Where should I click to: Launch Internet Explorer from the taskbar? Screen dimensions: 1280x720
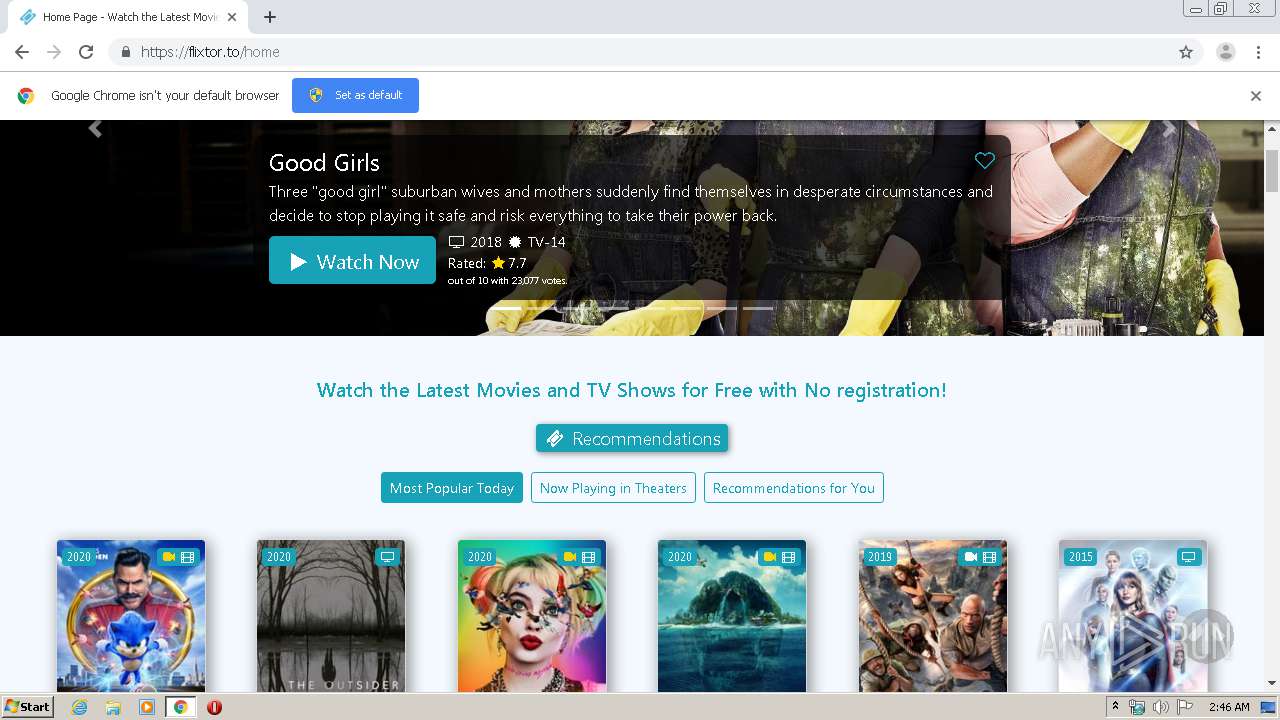(x=80, y=707)
